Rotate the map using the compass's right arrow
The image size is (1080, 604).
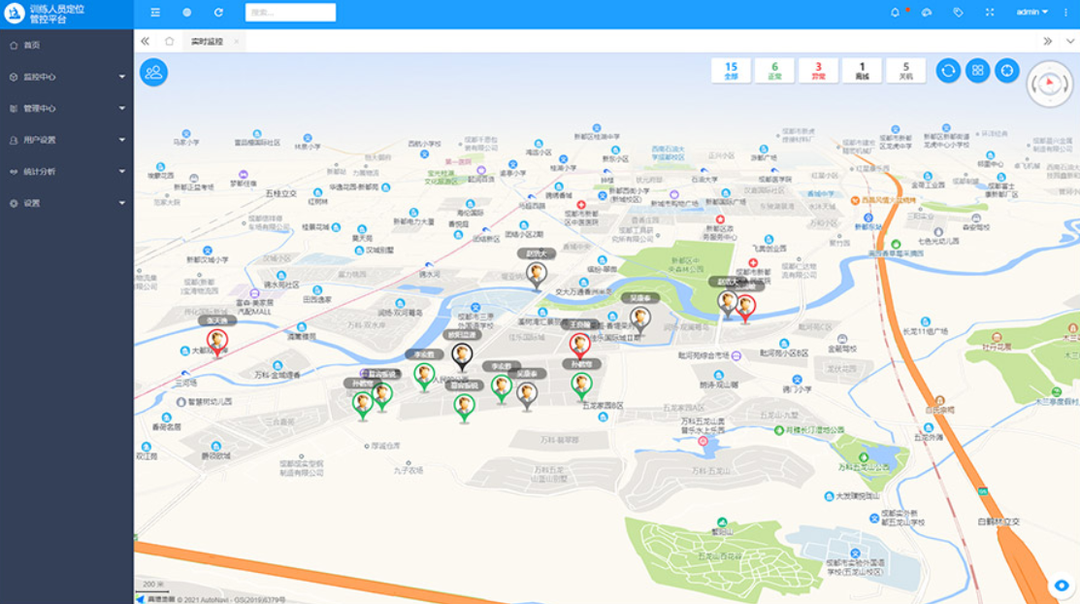(x=1066, y=85)
